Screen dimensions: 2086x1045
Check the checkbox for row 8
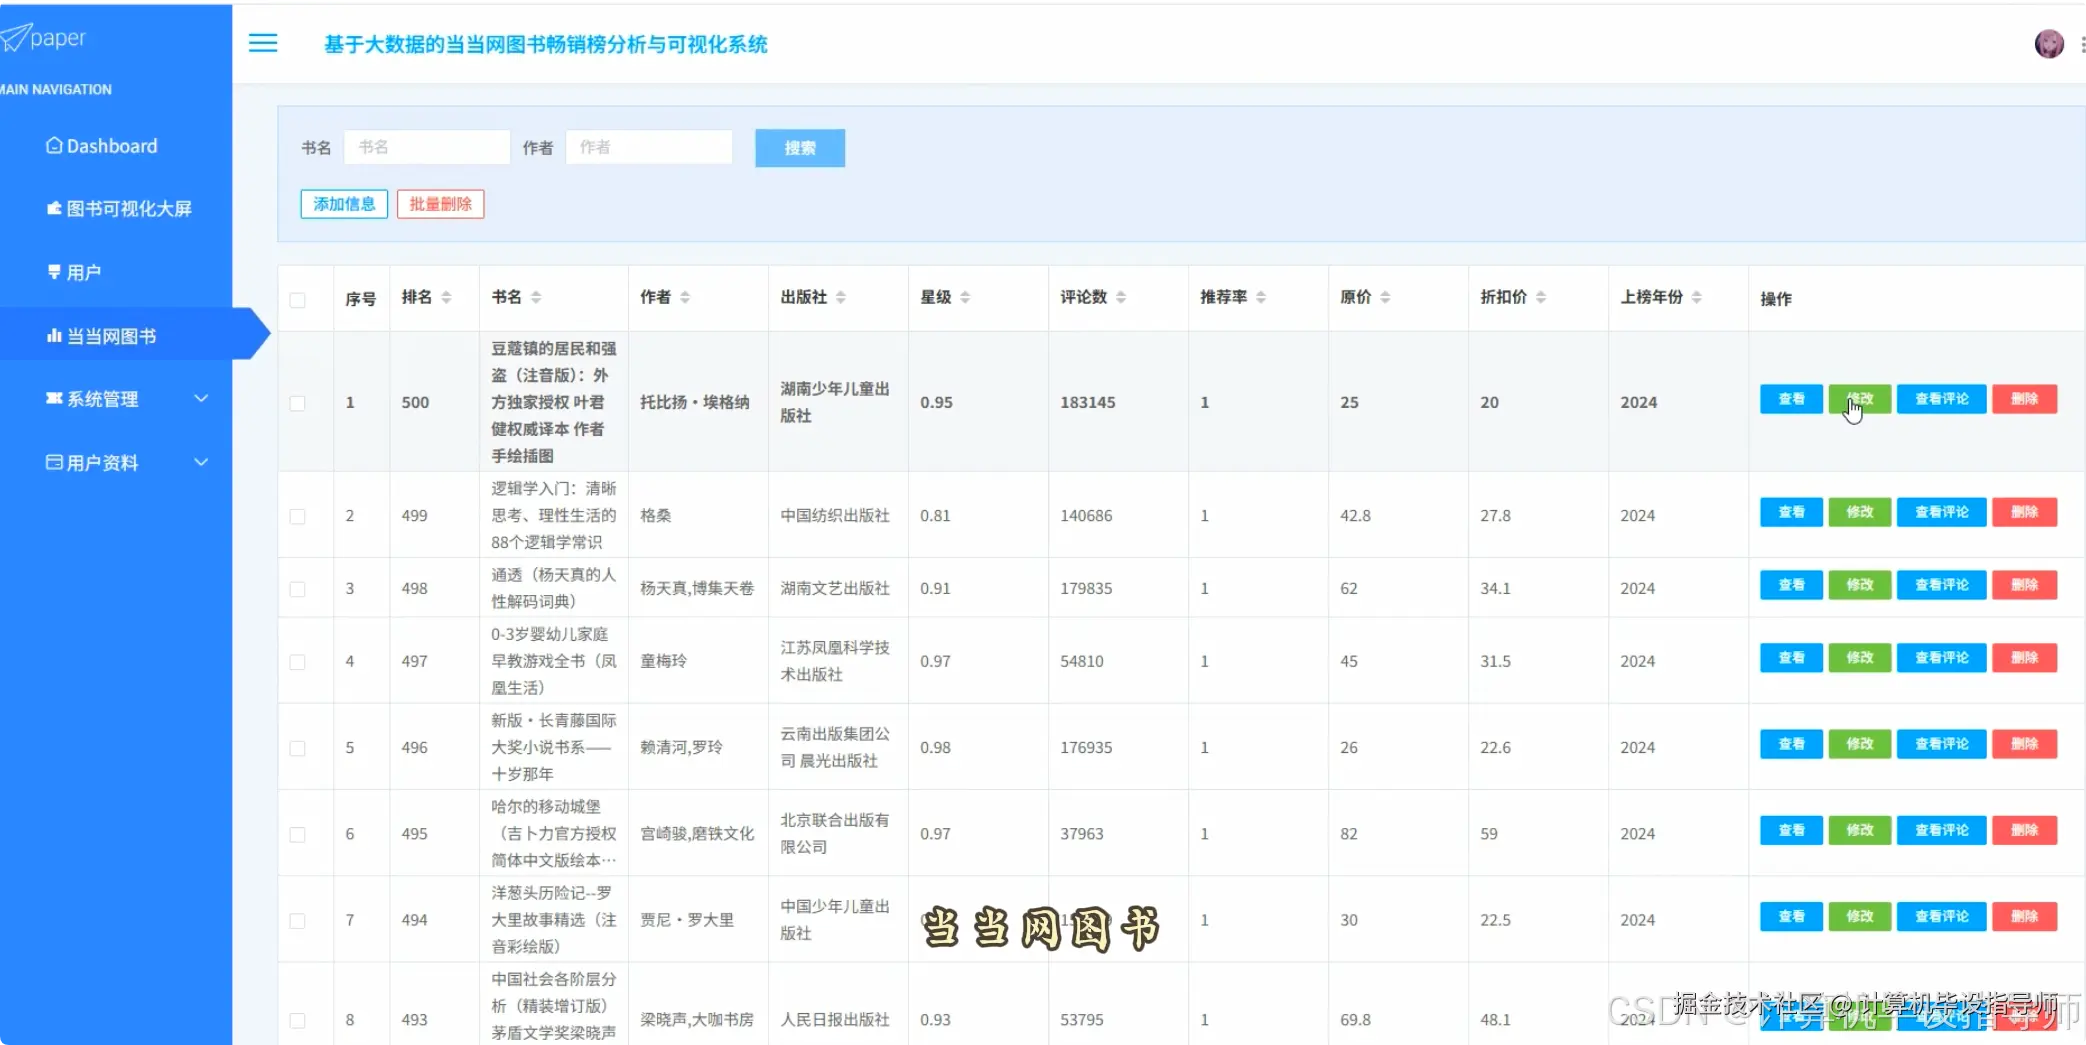[297, 1020]
